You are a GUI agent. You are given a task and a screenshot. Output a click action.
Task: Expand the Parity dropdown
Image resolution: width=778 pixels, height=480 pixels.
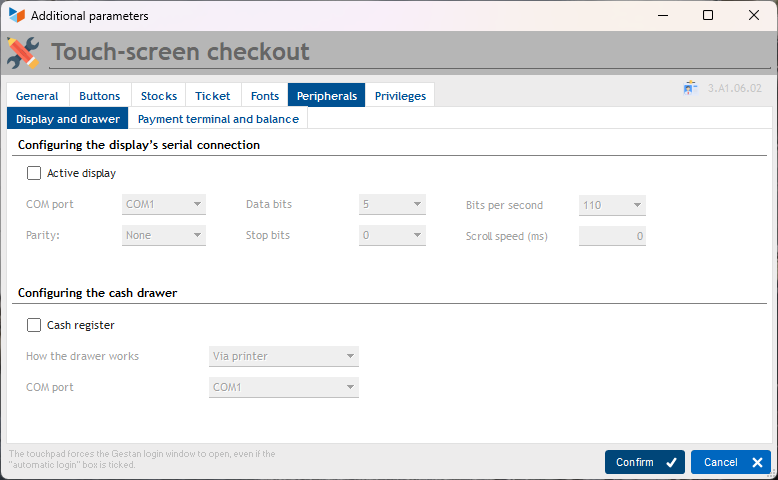click(x=163, y=236)
